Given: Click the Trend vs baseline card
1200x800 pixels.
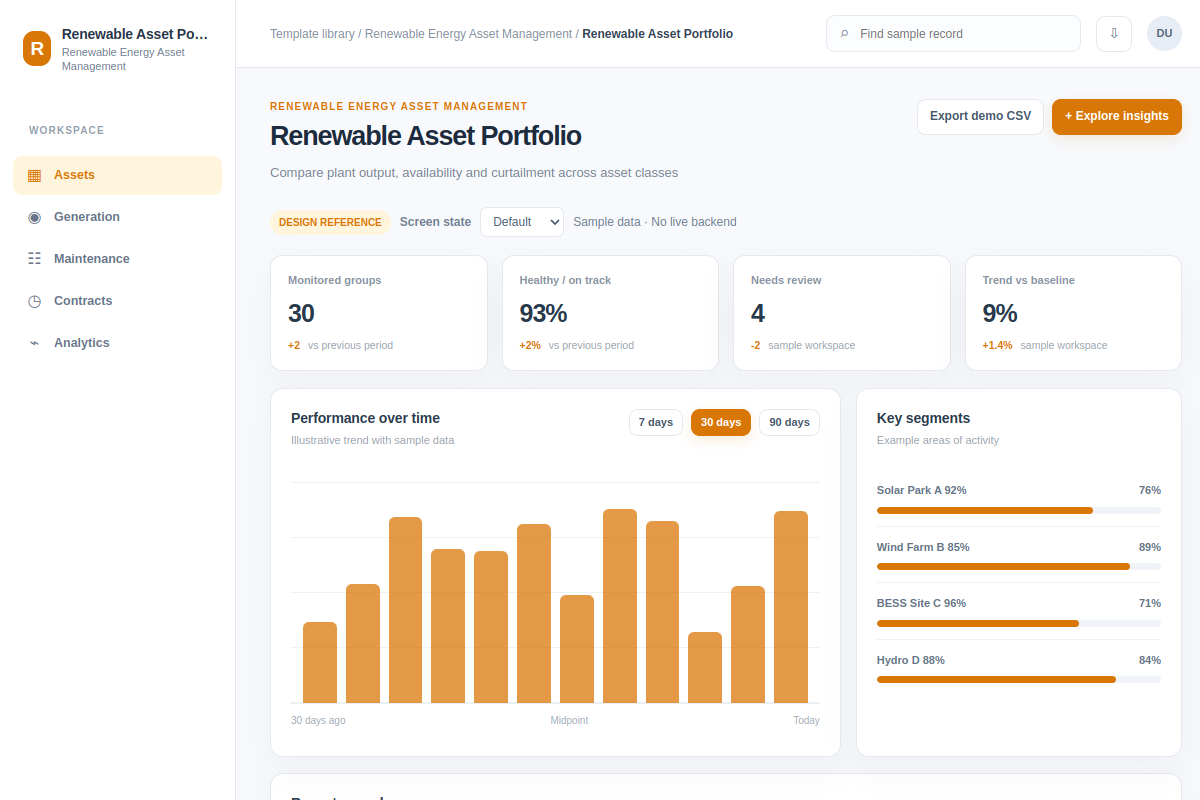Looking at the screenshot, I should click(x=1073, y=313).
